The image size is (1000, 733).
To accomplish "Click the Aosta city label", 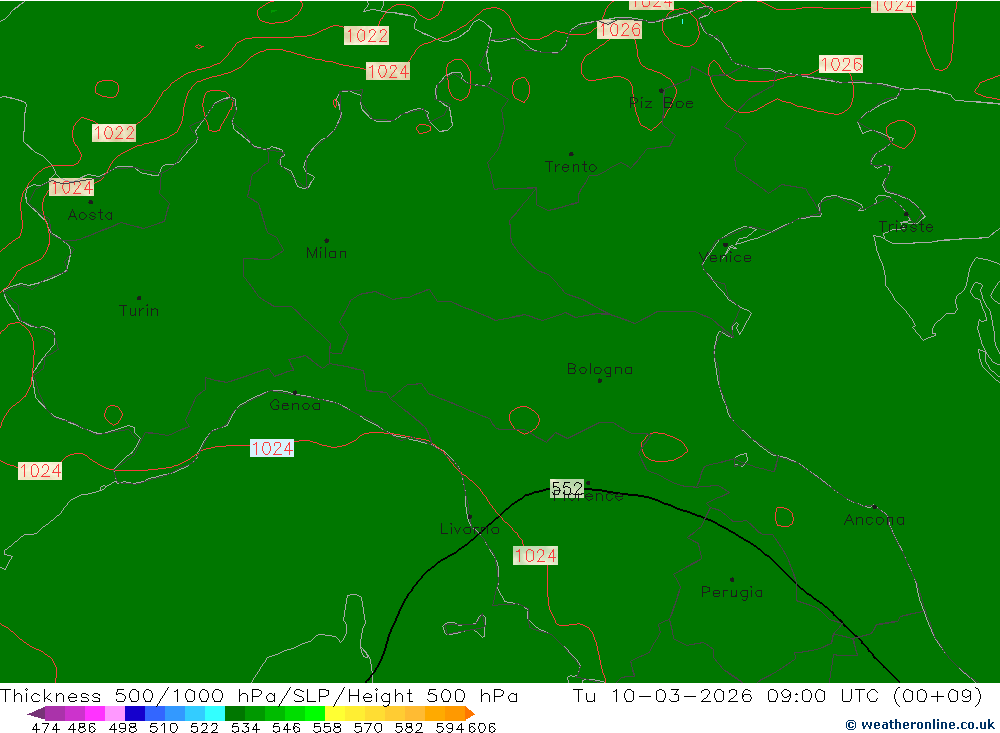I will pyautogui.click(x=91, y=215).
